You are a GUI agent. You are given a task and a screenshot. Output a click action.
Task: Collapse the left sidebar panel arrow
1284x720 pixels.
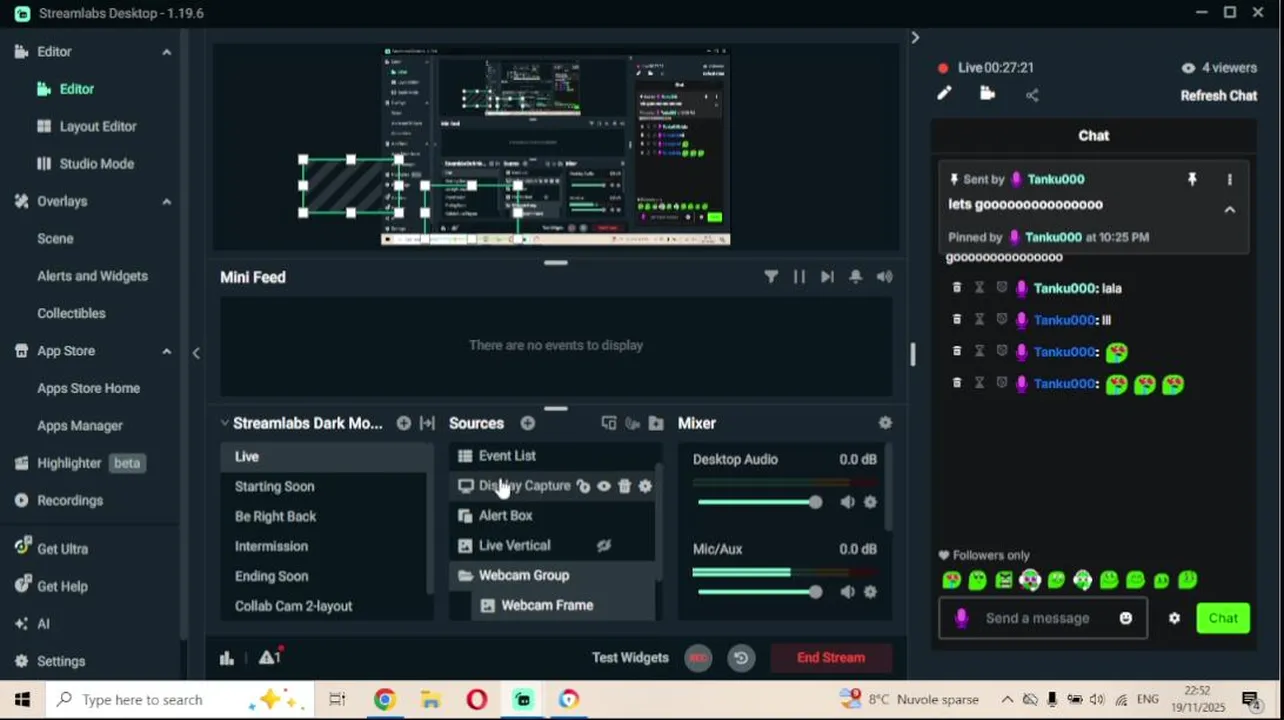tap(196, 352)
